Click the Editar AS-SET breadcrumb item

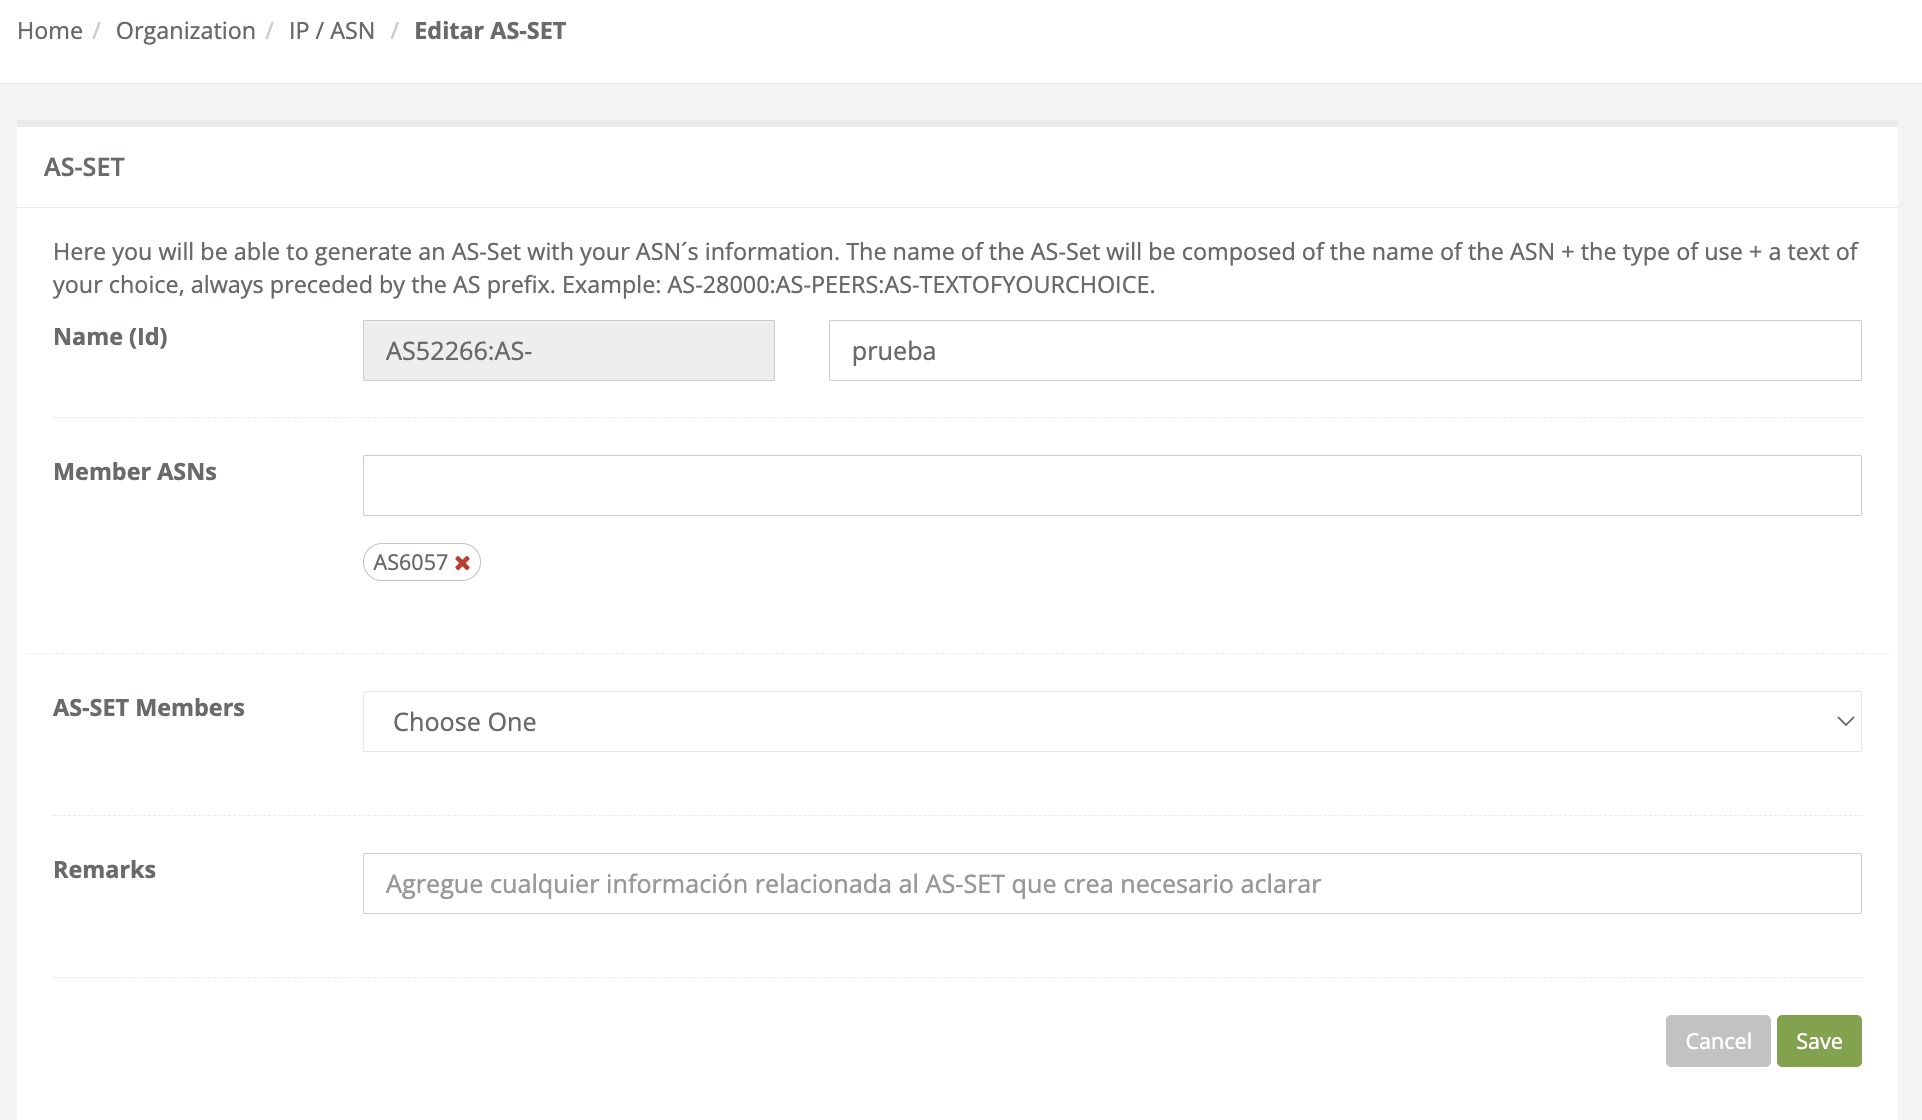tap(490, 31)
